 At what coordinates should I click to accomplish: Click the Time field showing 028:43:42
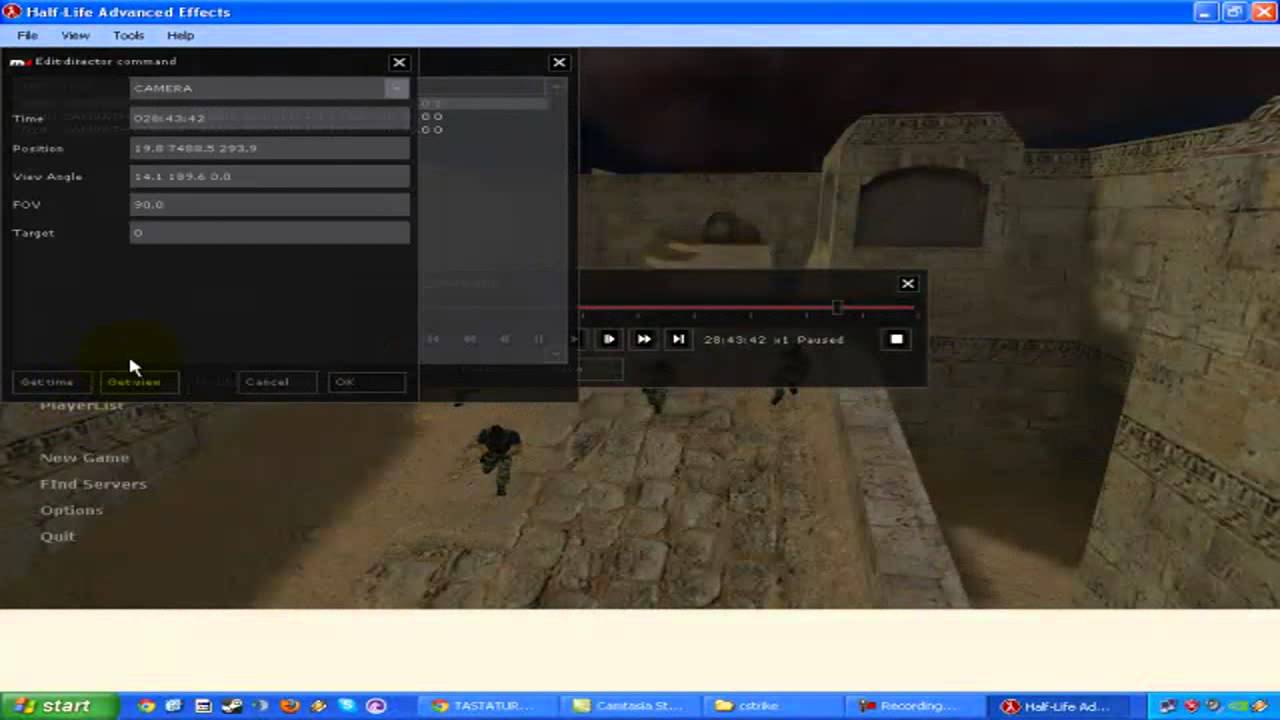270,118
